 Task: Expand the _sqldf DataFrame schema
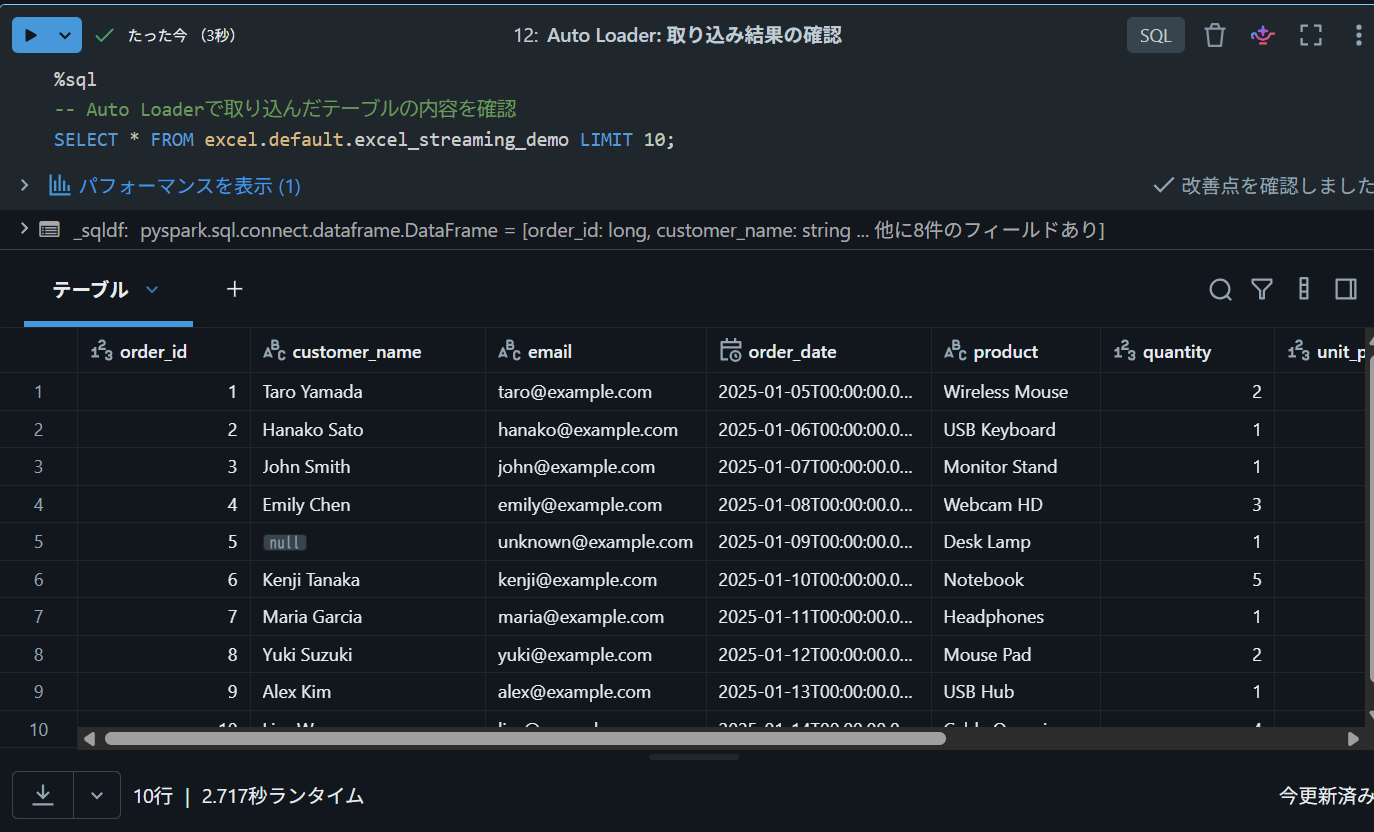click(x=24, y=229)
